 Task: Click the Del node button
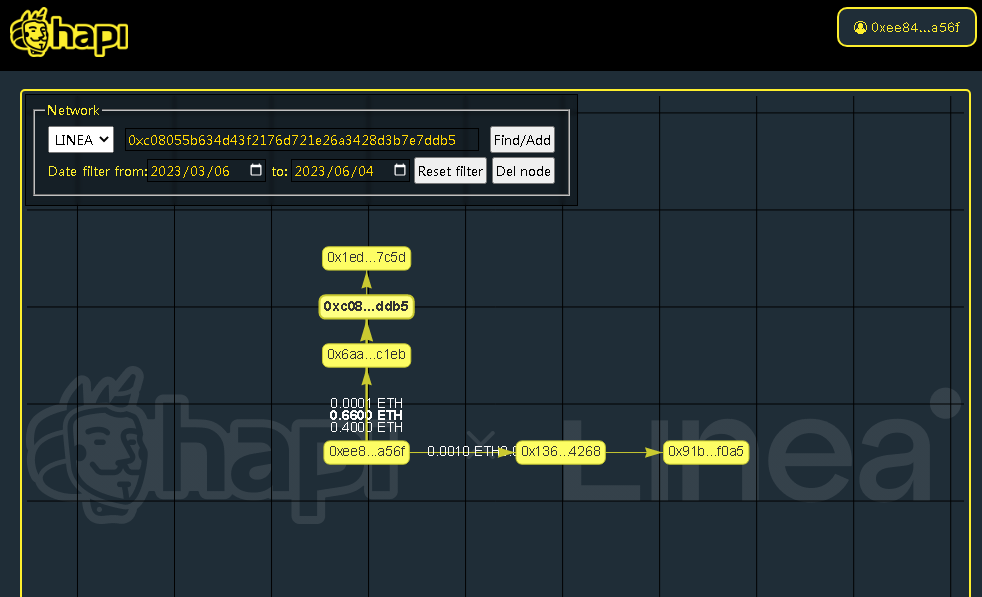click(x=524, y=171)
